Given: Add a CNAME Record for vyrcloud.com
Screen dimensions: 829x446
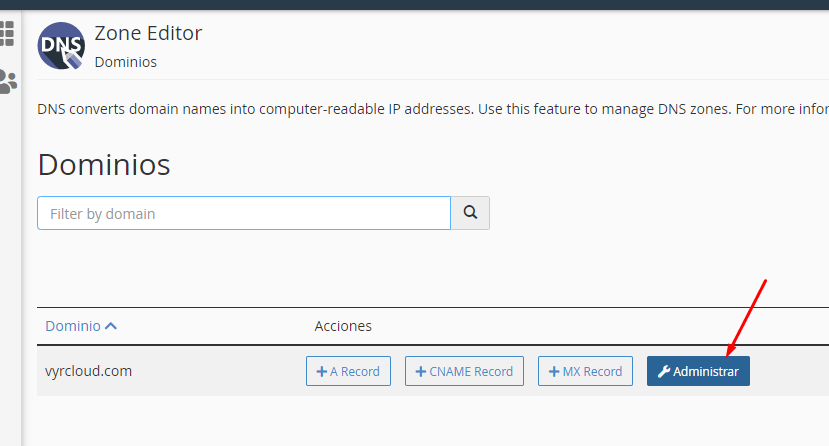Looking at the screenshot, I should 463,371.
